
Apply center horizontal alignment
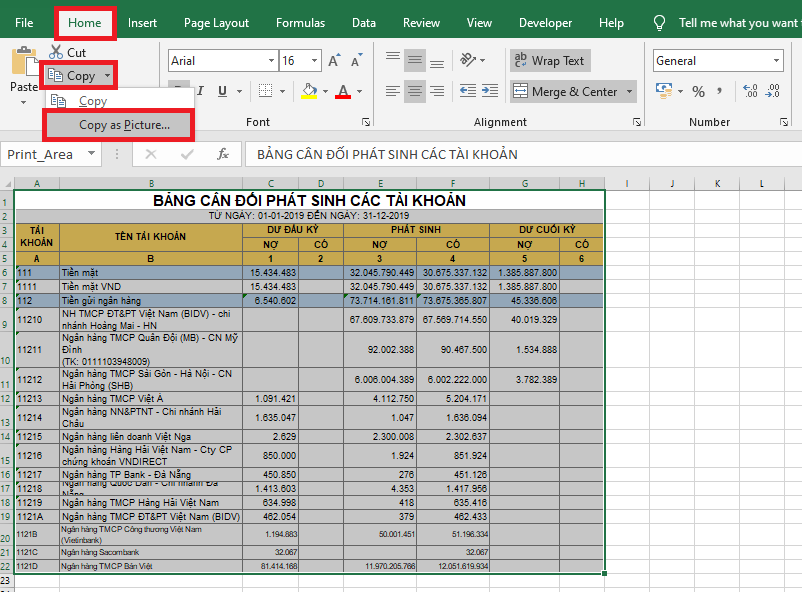coord(416,92)
